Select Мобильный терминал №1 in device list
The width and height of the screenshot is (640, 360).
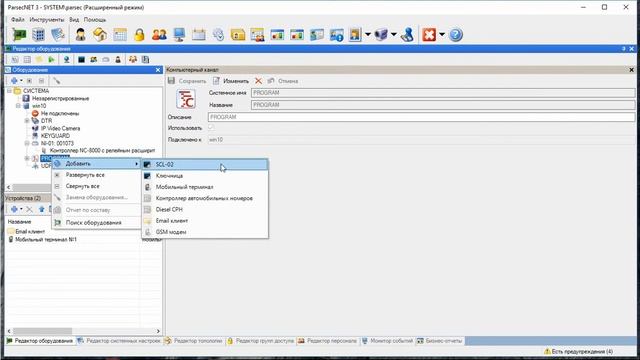click(46, 240)
